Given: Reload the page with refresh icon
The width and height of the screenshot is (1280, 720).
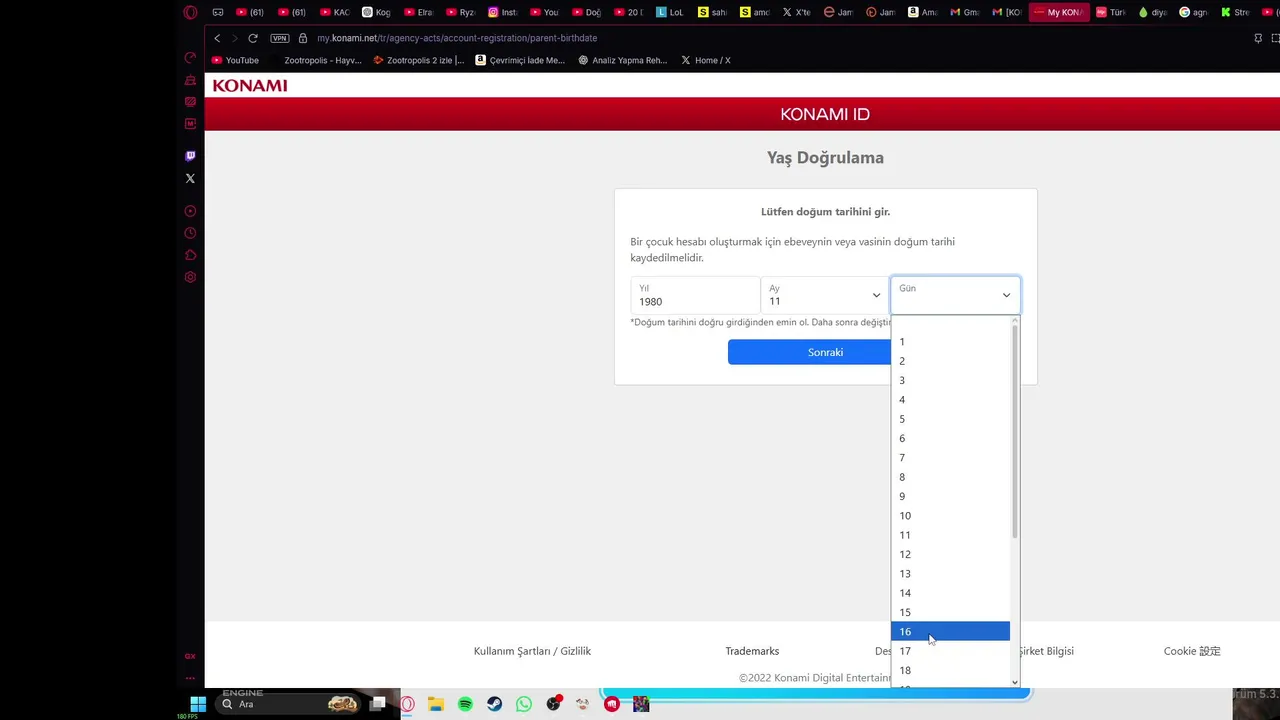Looking at the screenshot, I should coord(253,38).
